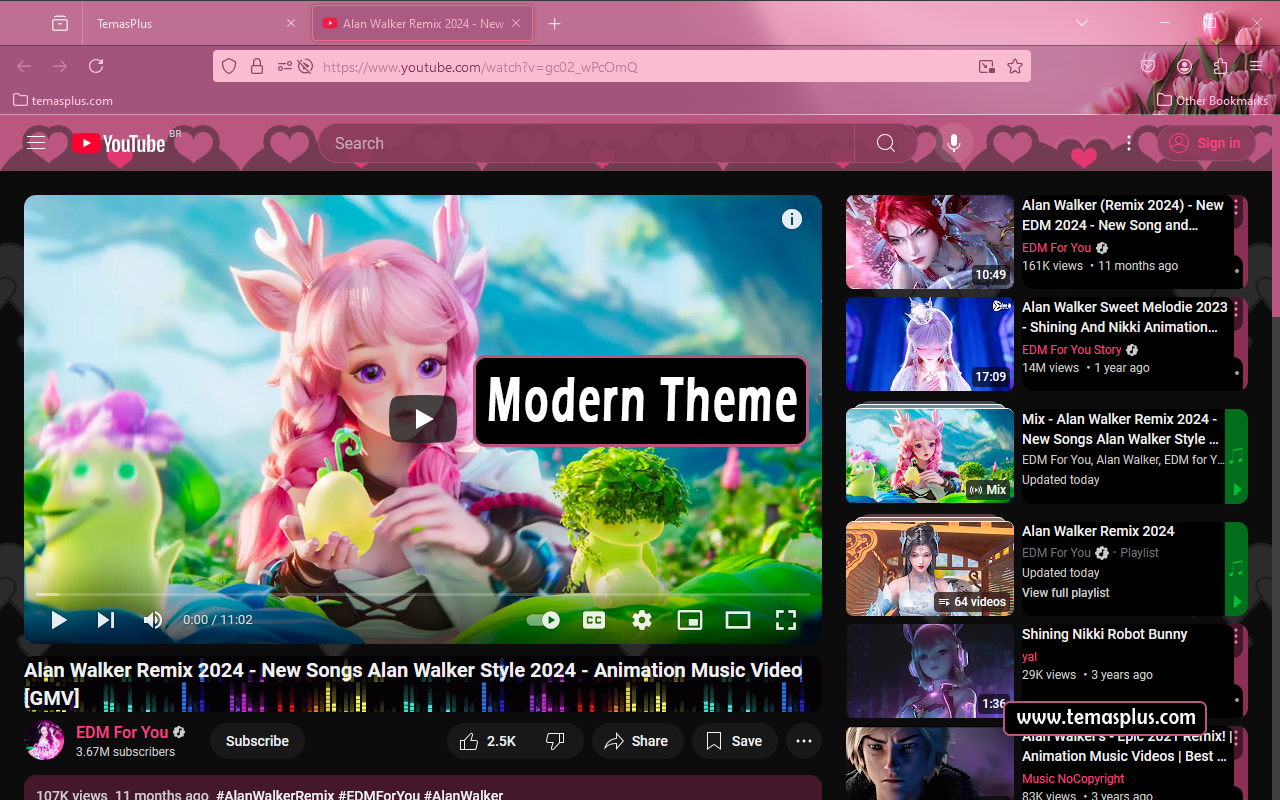Open EDM For You channel name link

click(x=122, y=732)
